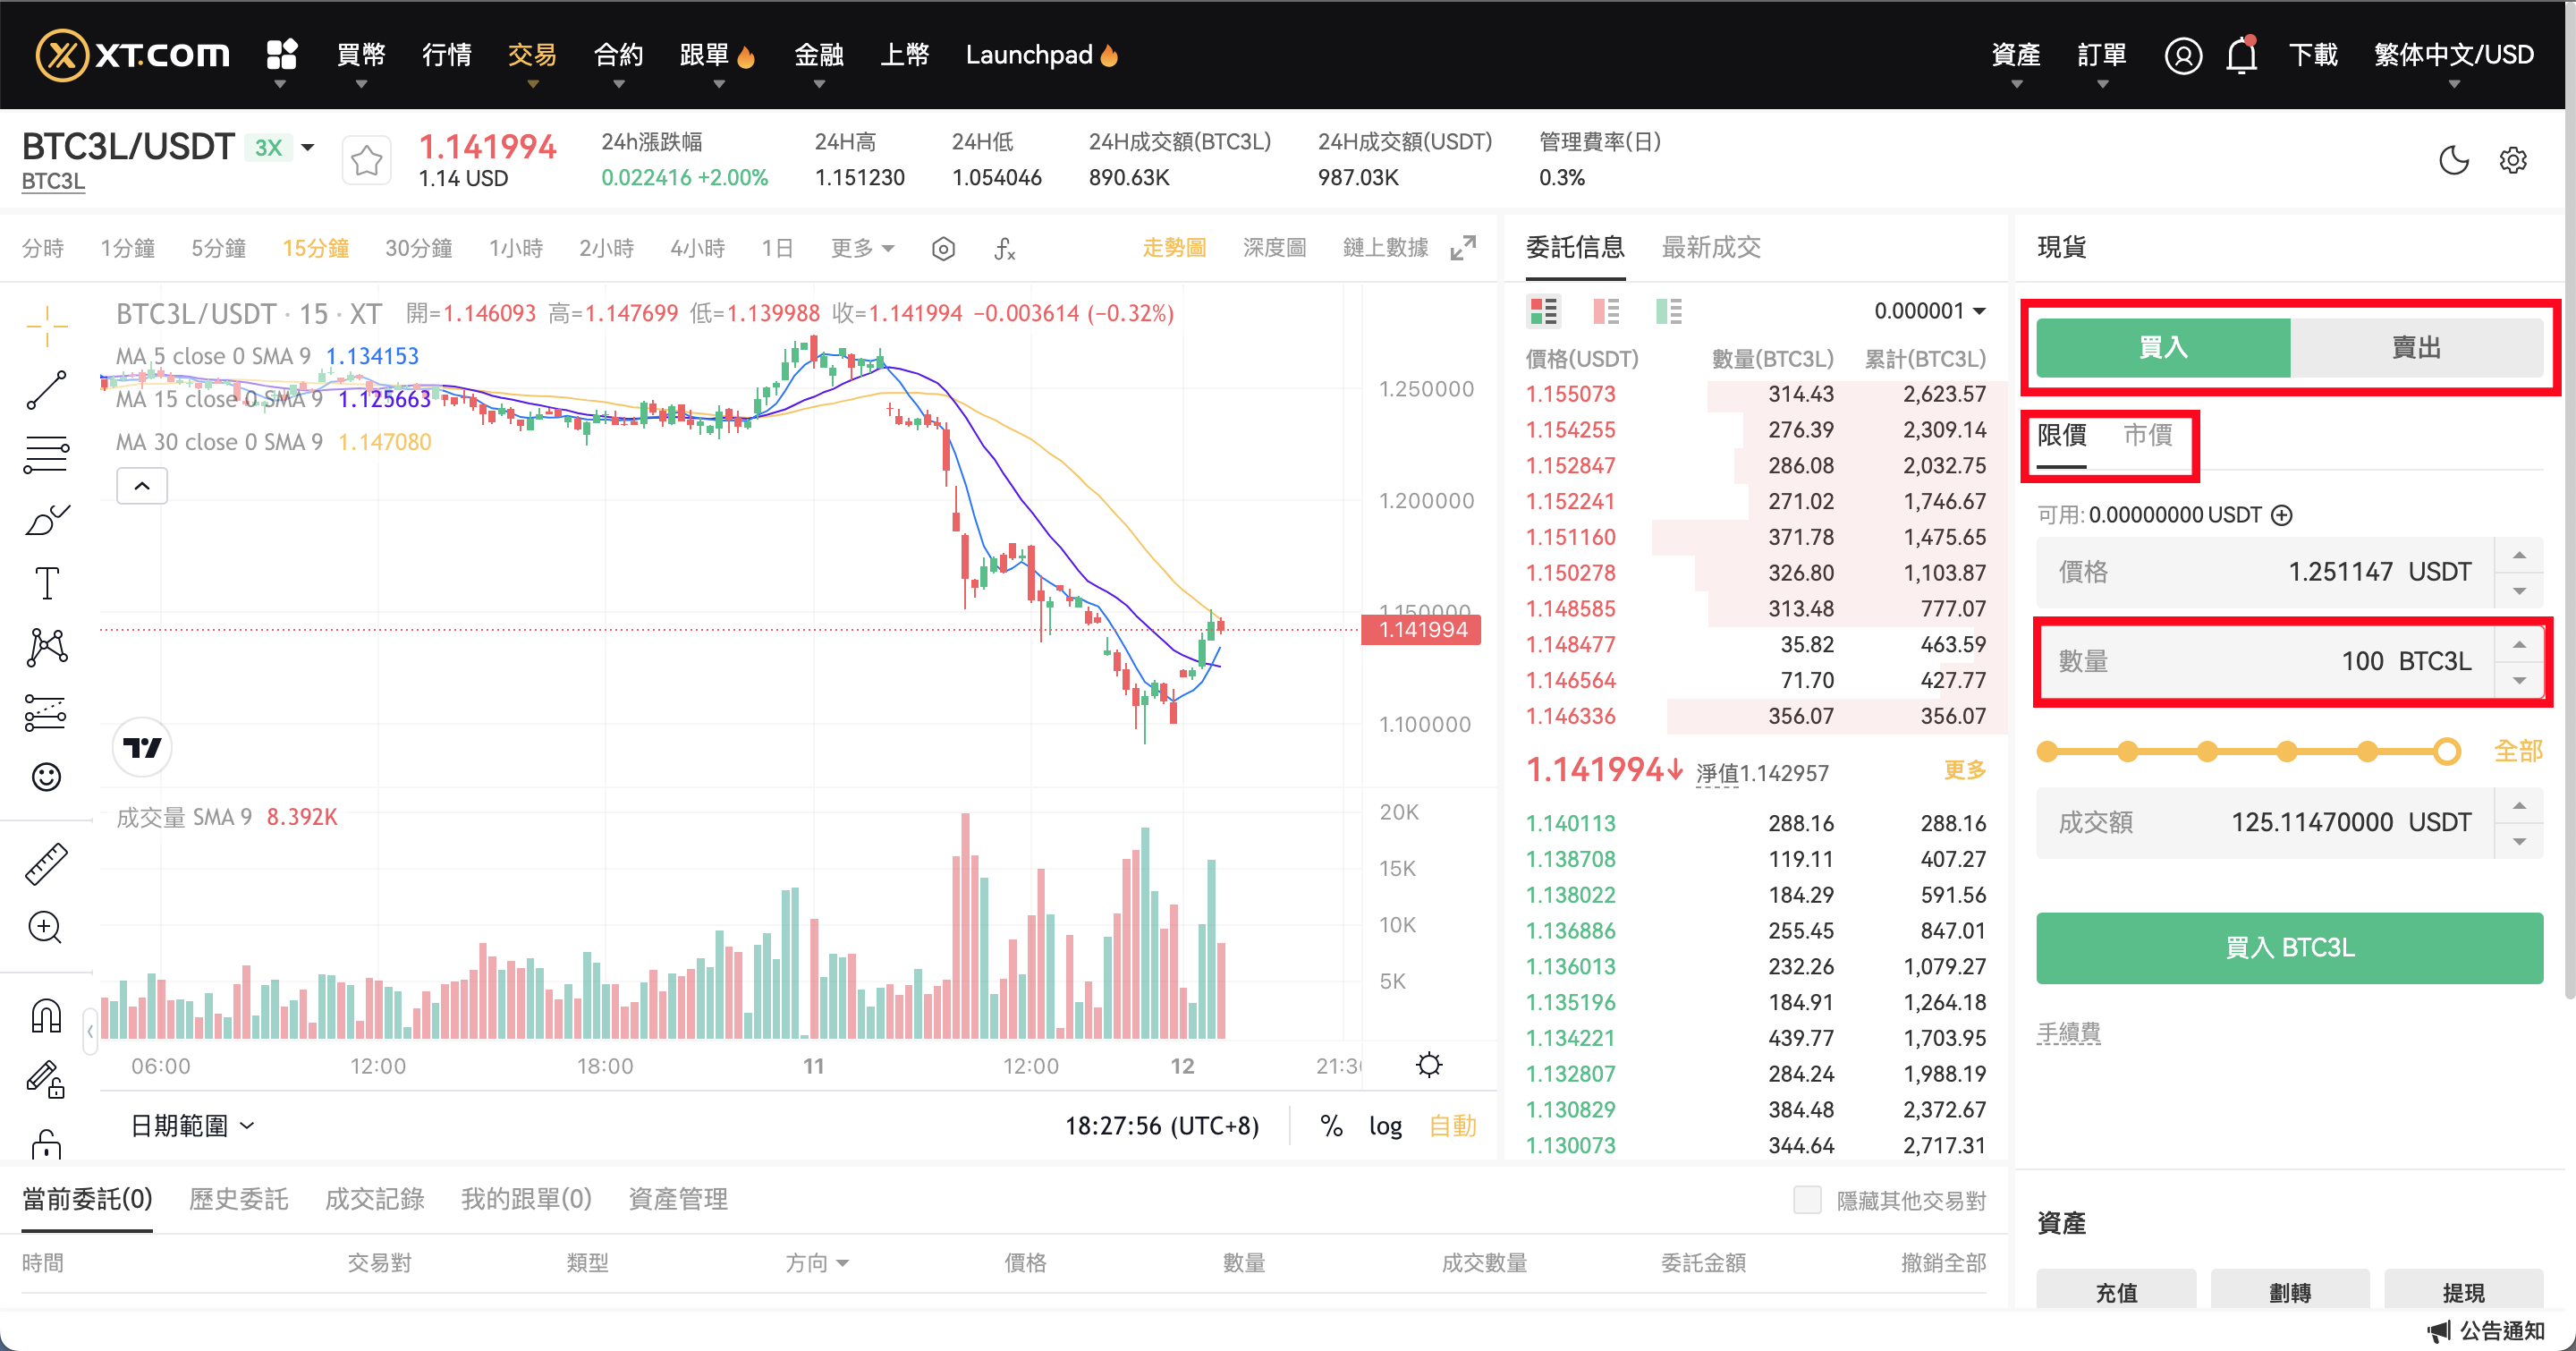The image size is (2576, 1351).
Task: Switch to the latest trades tab
Action: (x=1711, y=247)
